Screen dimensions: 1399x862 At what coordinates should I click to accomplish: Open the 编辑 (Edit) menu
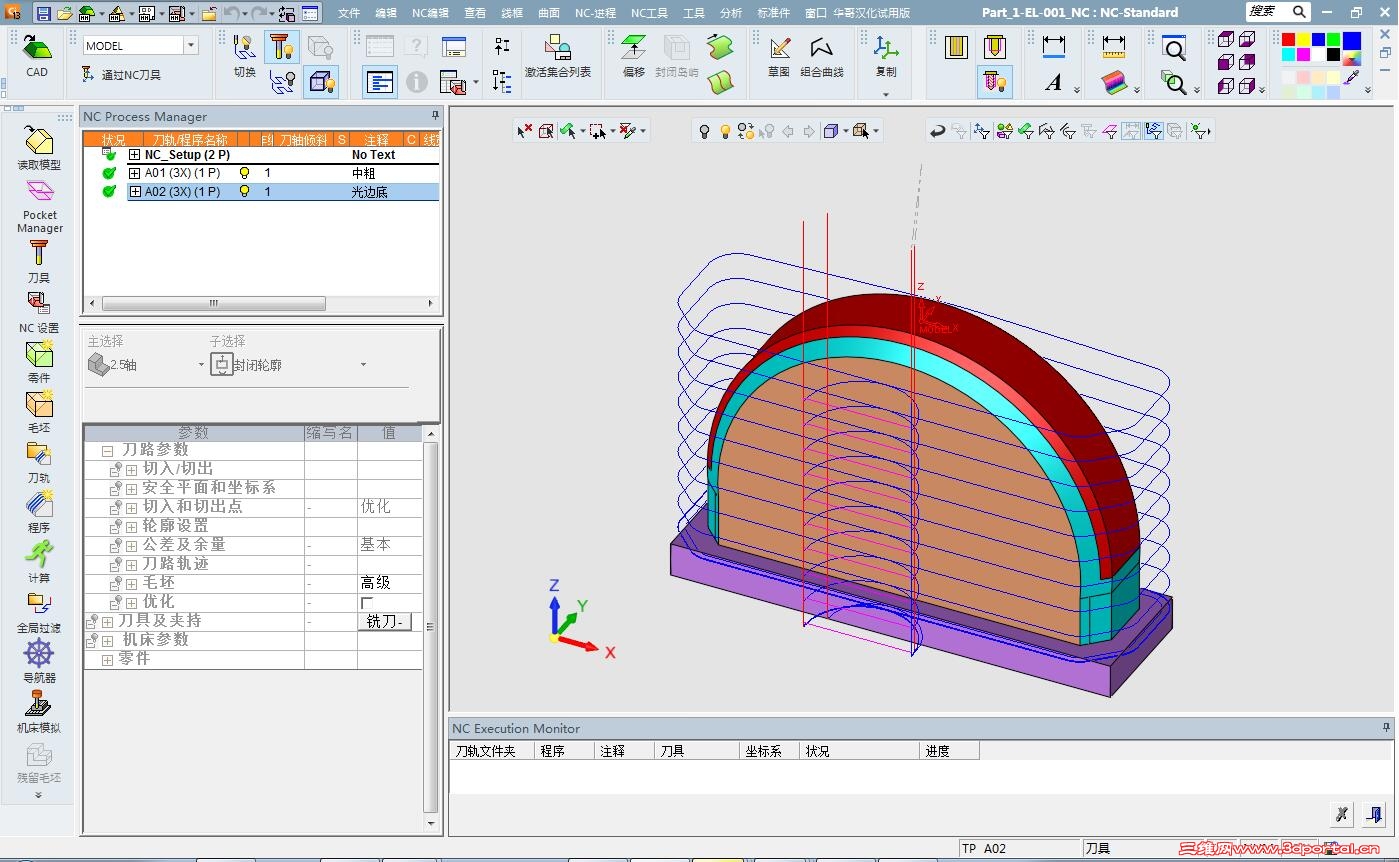tap(386, 13)
